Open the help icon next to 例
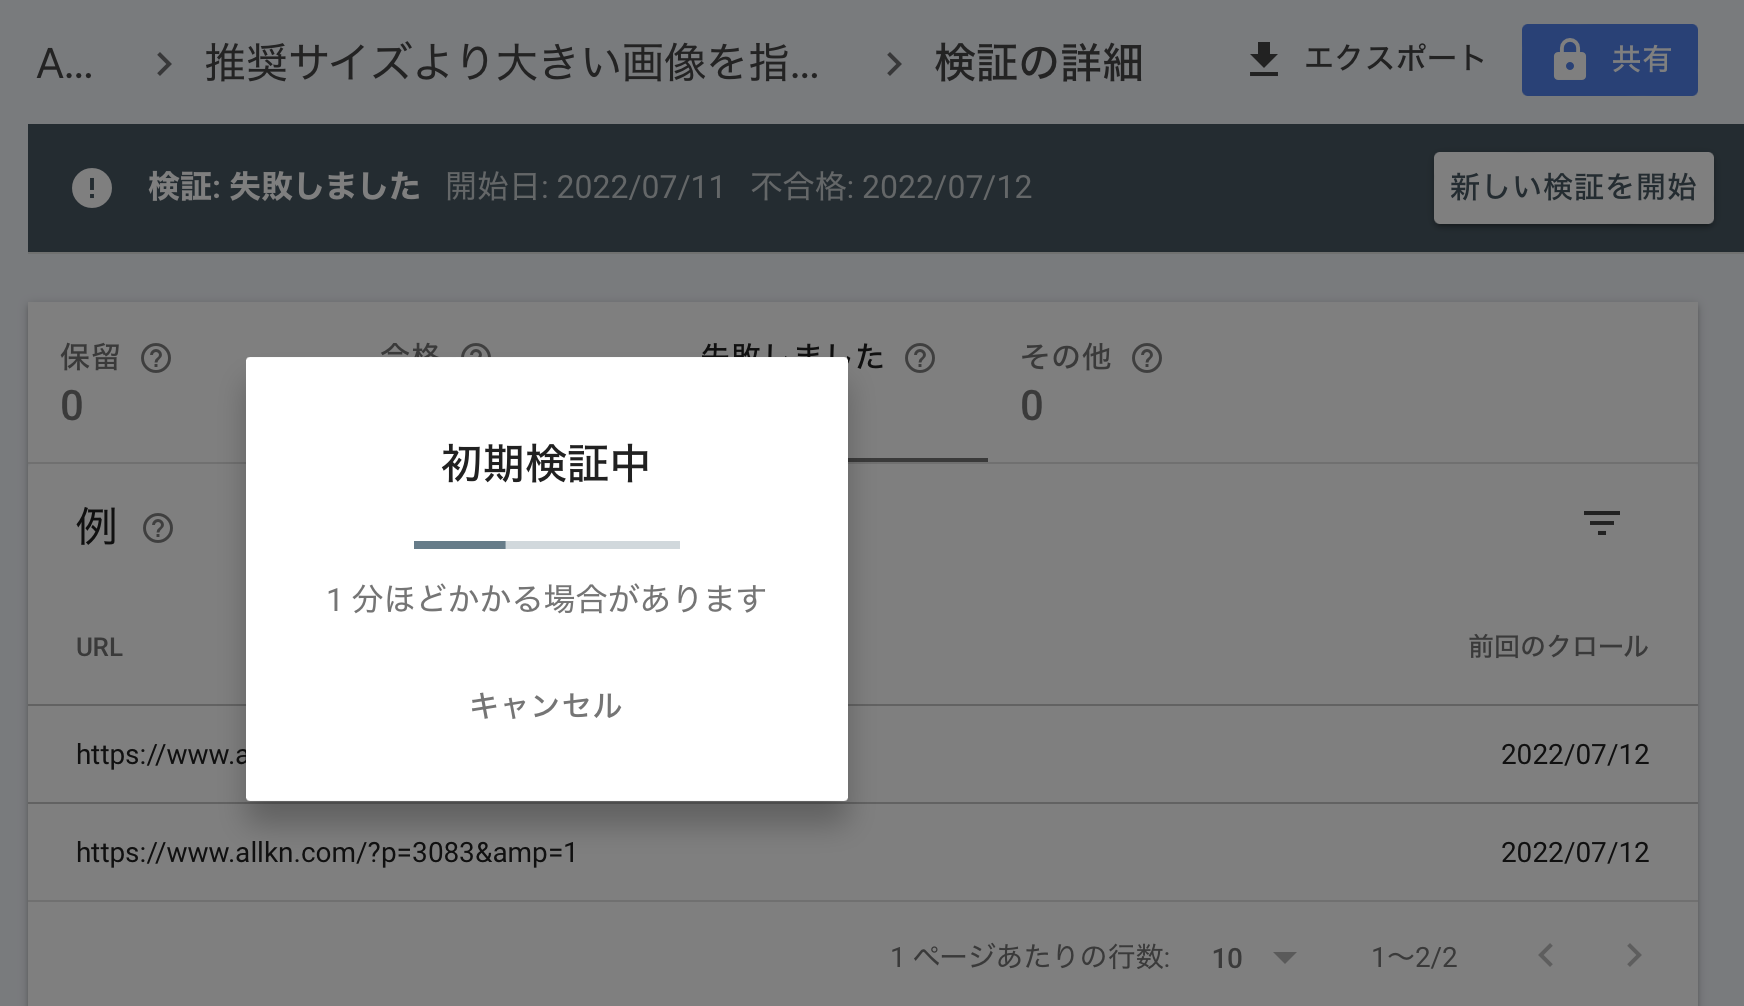The image size is (1744, 1006). [x=158, y=528]
